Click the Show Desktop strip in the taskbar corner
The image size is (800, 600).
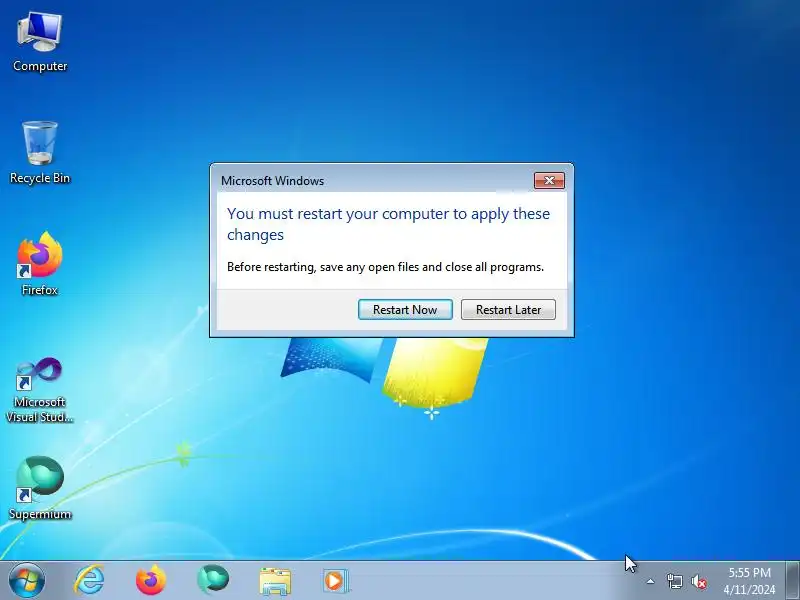pyautogui.click(x=792, y=581)
